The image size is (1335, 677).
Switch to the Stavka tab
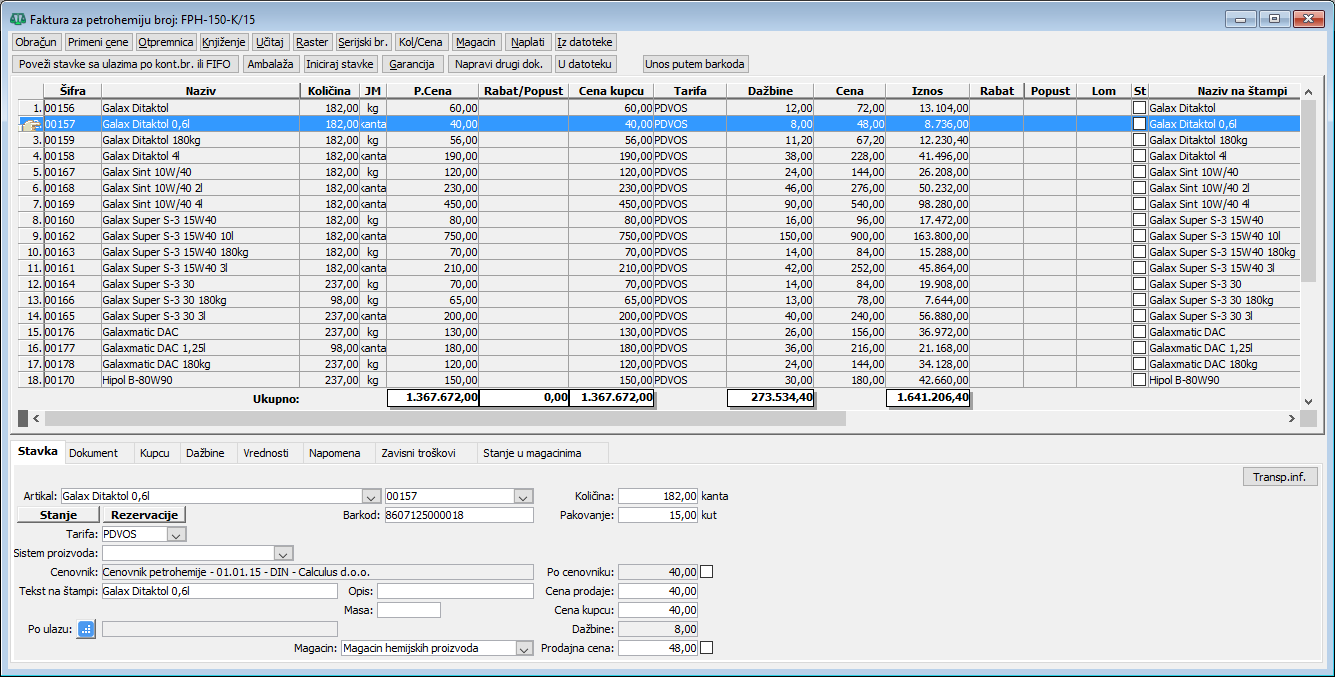[x=37, y=452]
